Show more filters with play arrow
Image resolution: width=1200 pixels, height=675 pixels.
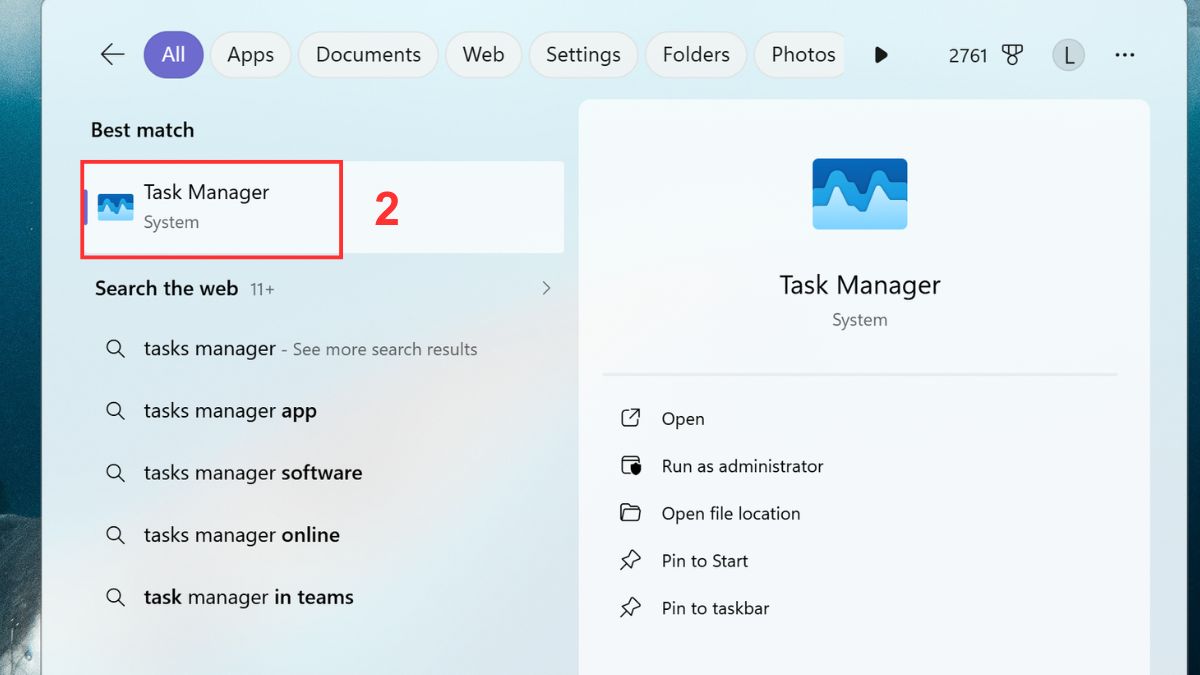click(881, 55)
